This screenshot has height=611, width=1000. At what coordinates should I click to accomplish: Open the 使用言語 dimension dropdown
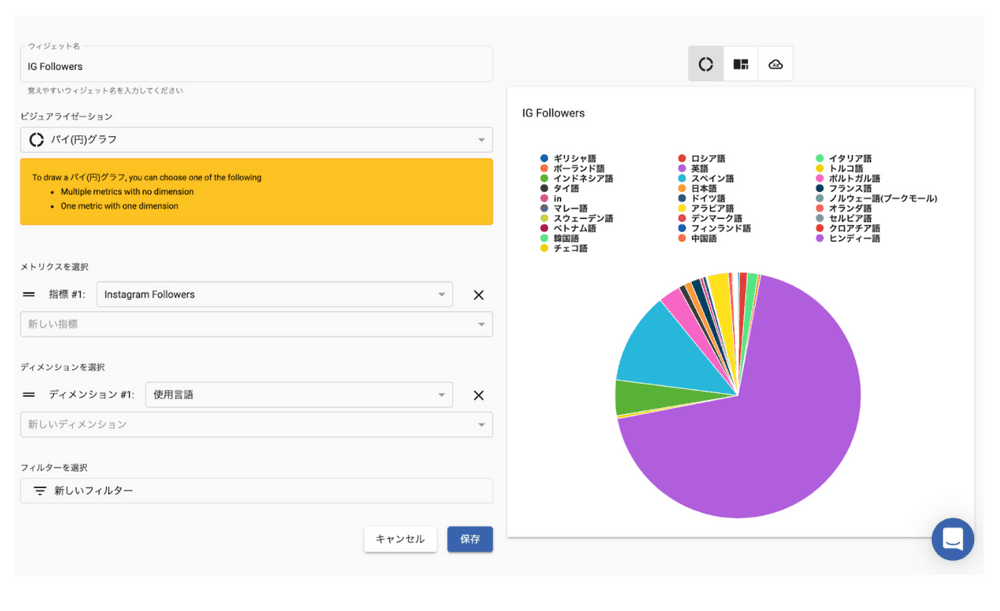pos(298,395)
